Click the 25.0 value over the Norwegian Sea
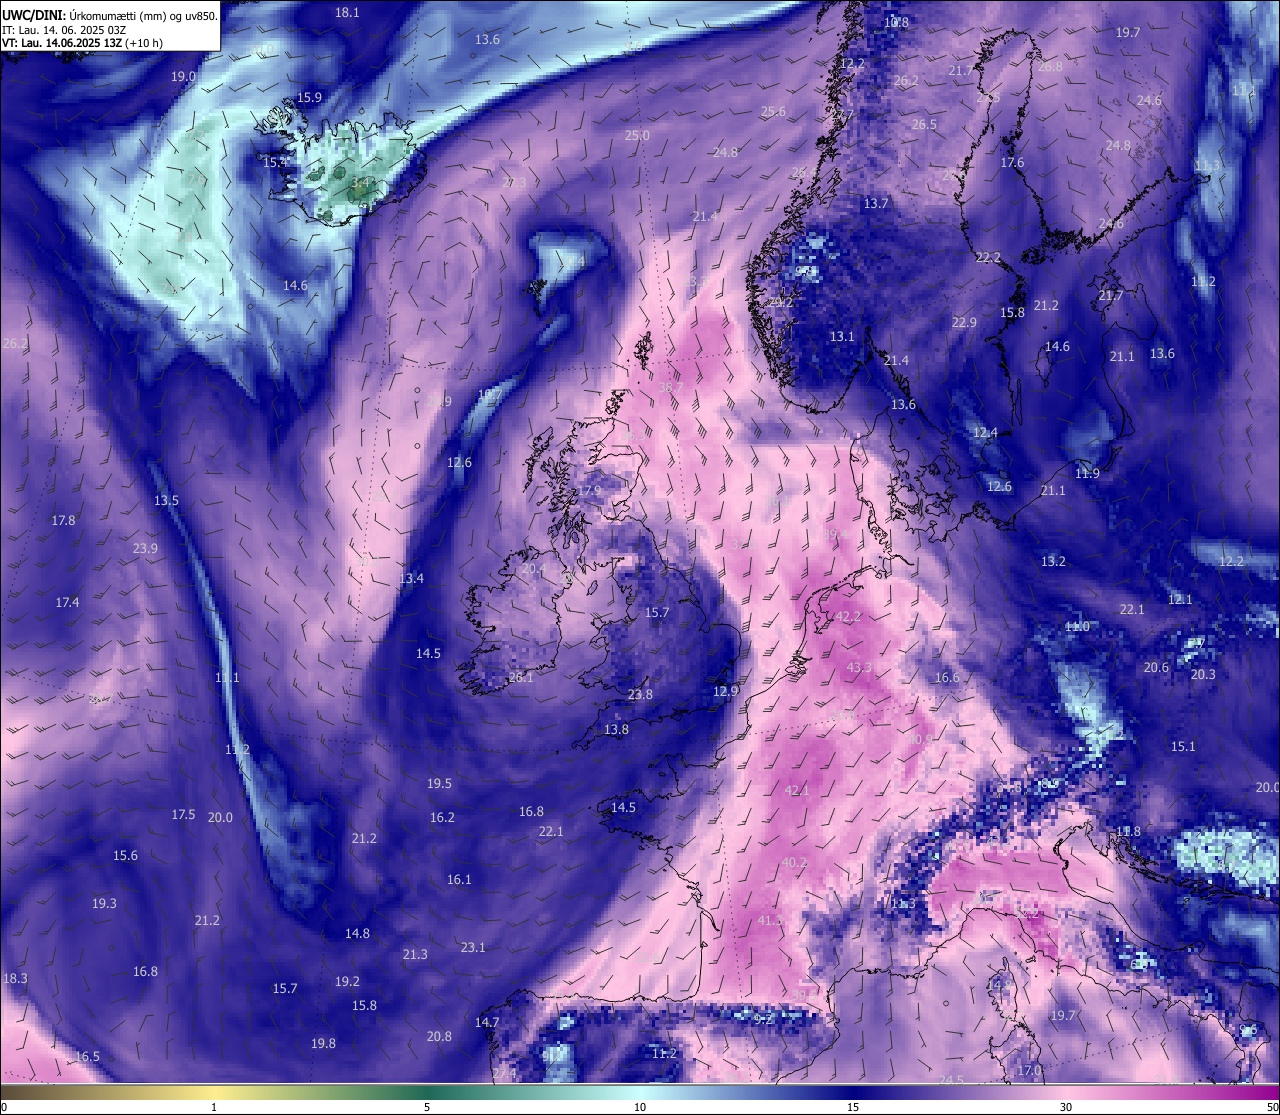1280x1115 pixels. (x=637, y=136)
